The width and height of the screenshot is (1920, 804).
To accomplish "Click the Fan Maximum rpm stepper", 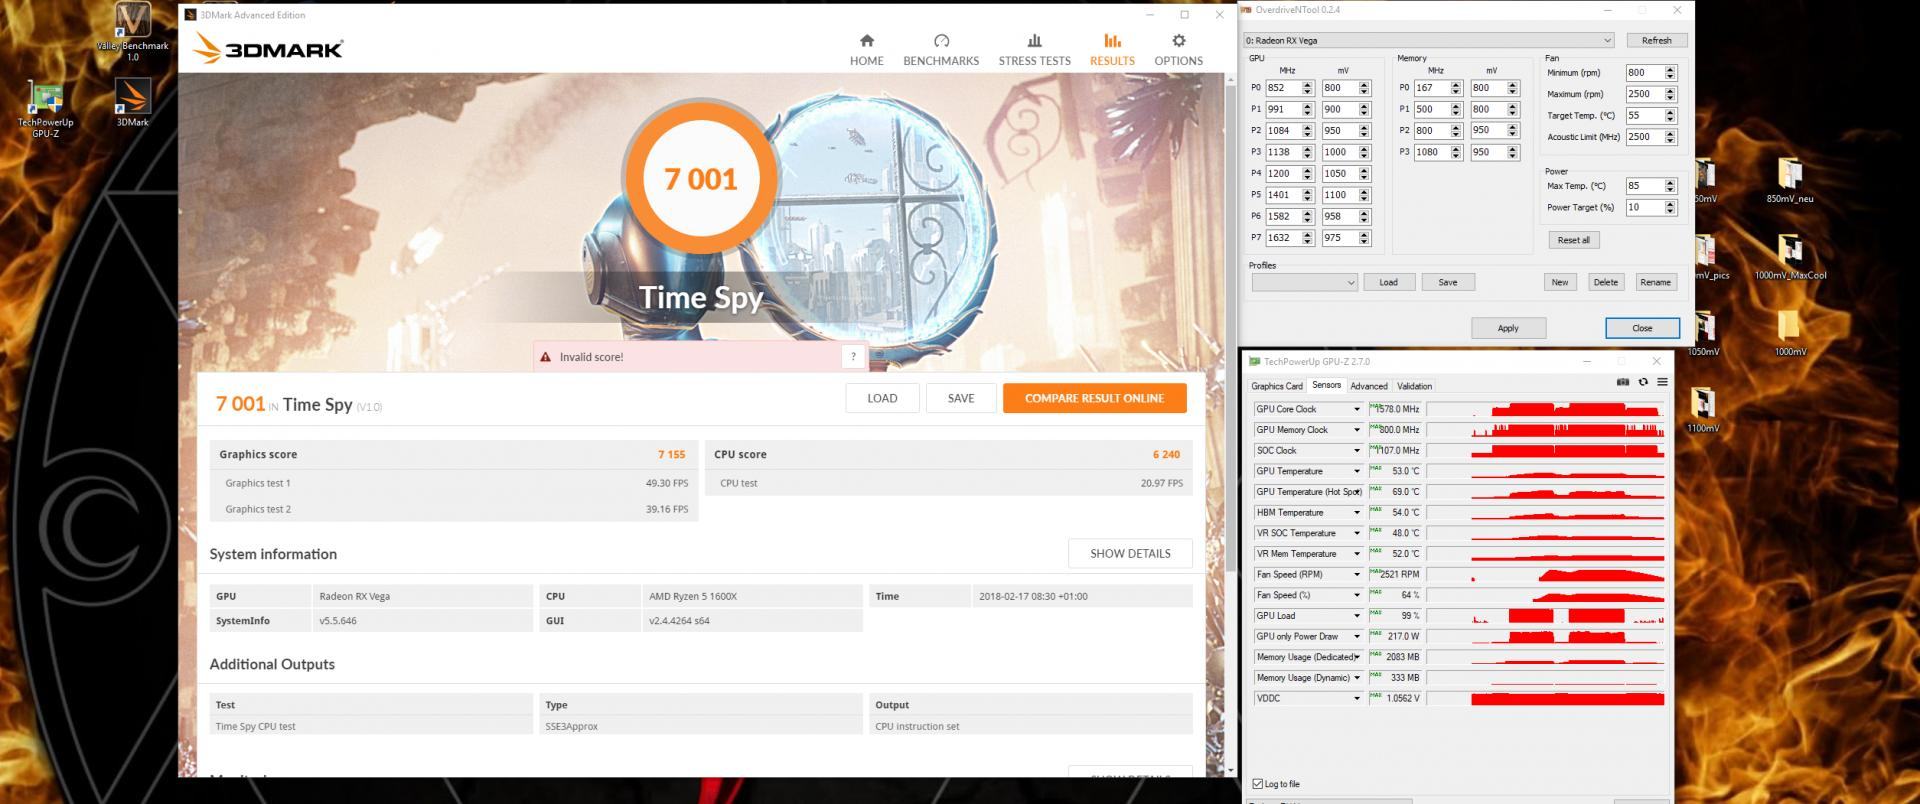I will 1669,94.
